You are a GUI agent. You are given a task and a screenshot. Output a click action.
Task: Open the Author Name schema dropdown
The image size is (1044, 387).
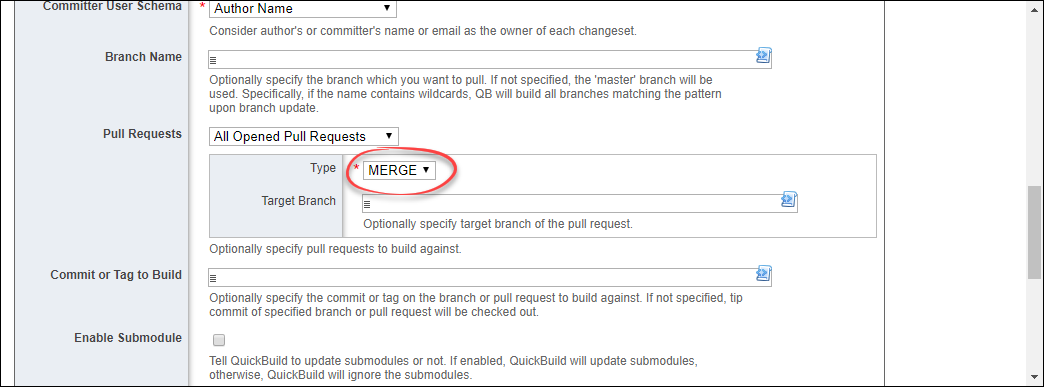pyautogui.click(x=302, y=9)
